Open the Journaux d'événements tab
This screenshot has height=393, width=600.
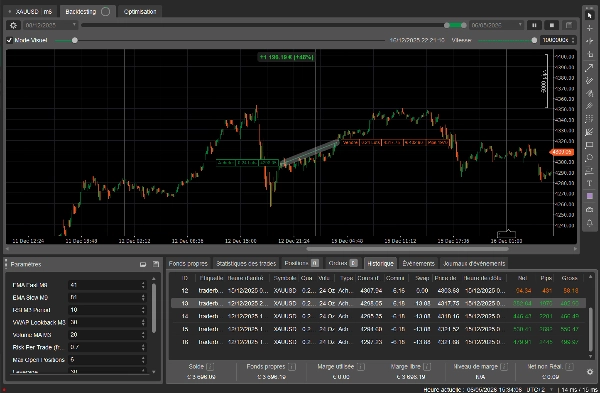(x=474, y=263)
